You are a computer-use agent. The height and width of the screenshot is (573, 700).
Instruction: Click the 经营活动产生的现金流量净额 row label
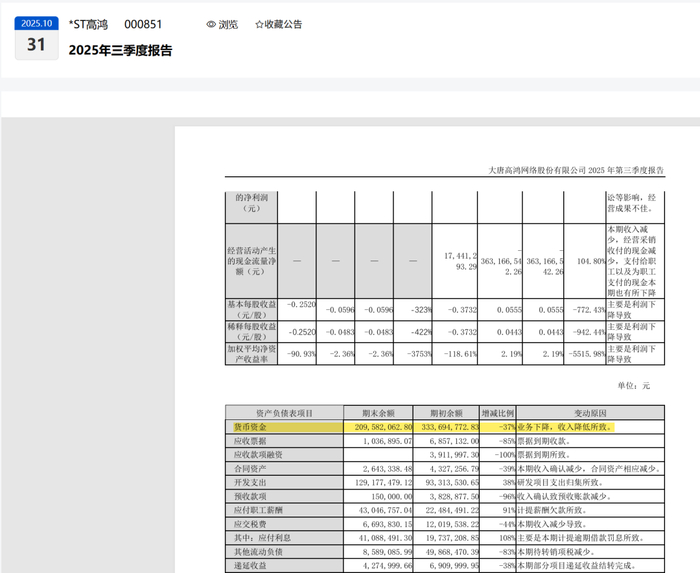point(252,261)
